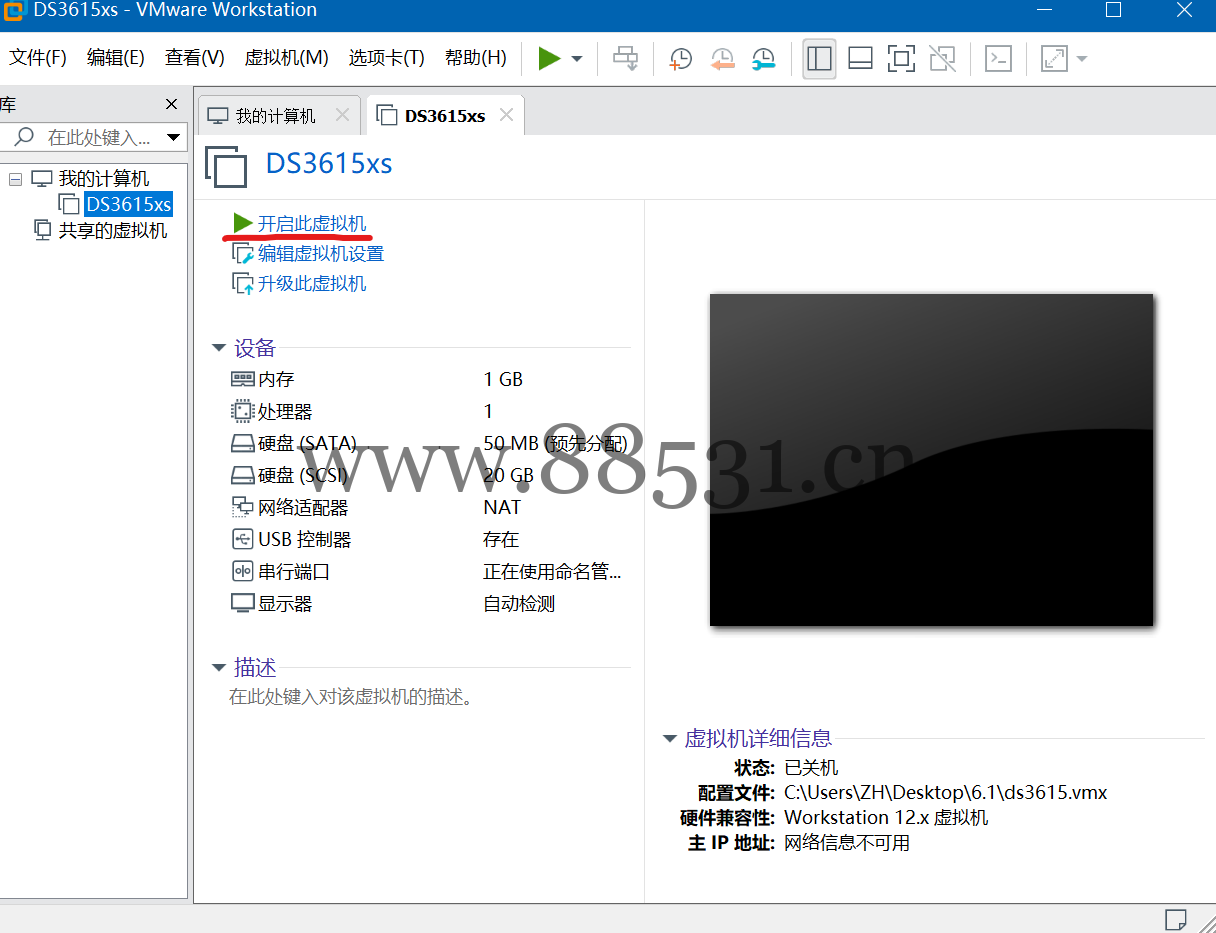Collapse the 描述 section

tap(219, 667)
